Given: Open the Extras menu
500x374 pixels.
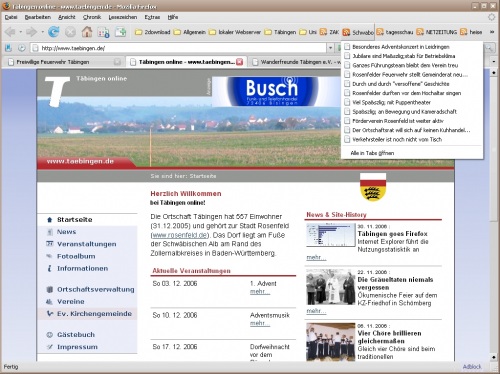Looking at the screenshot, I should [152, 17].
